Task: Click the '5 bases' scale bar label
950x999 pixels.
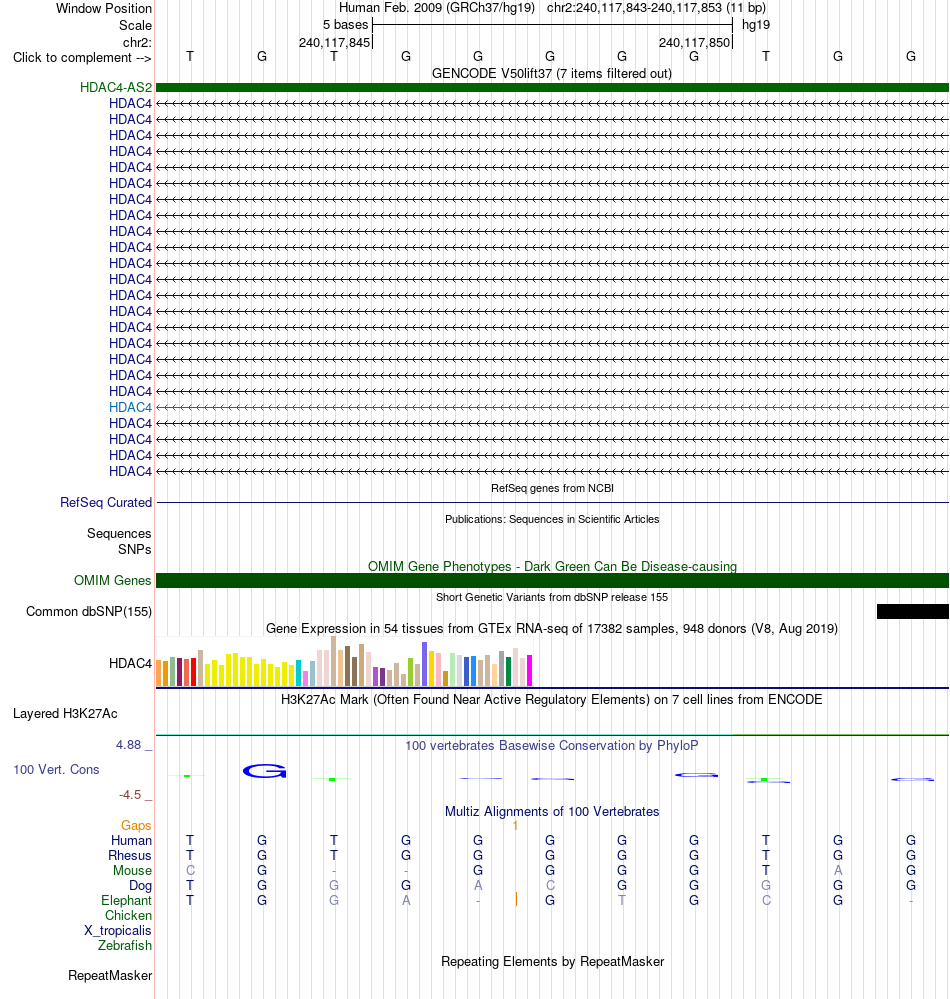Action: coord(345,25)
